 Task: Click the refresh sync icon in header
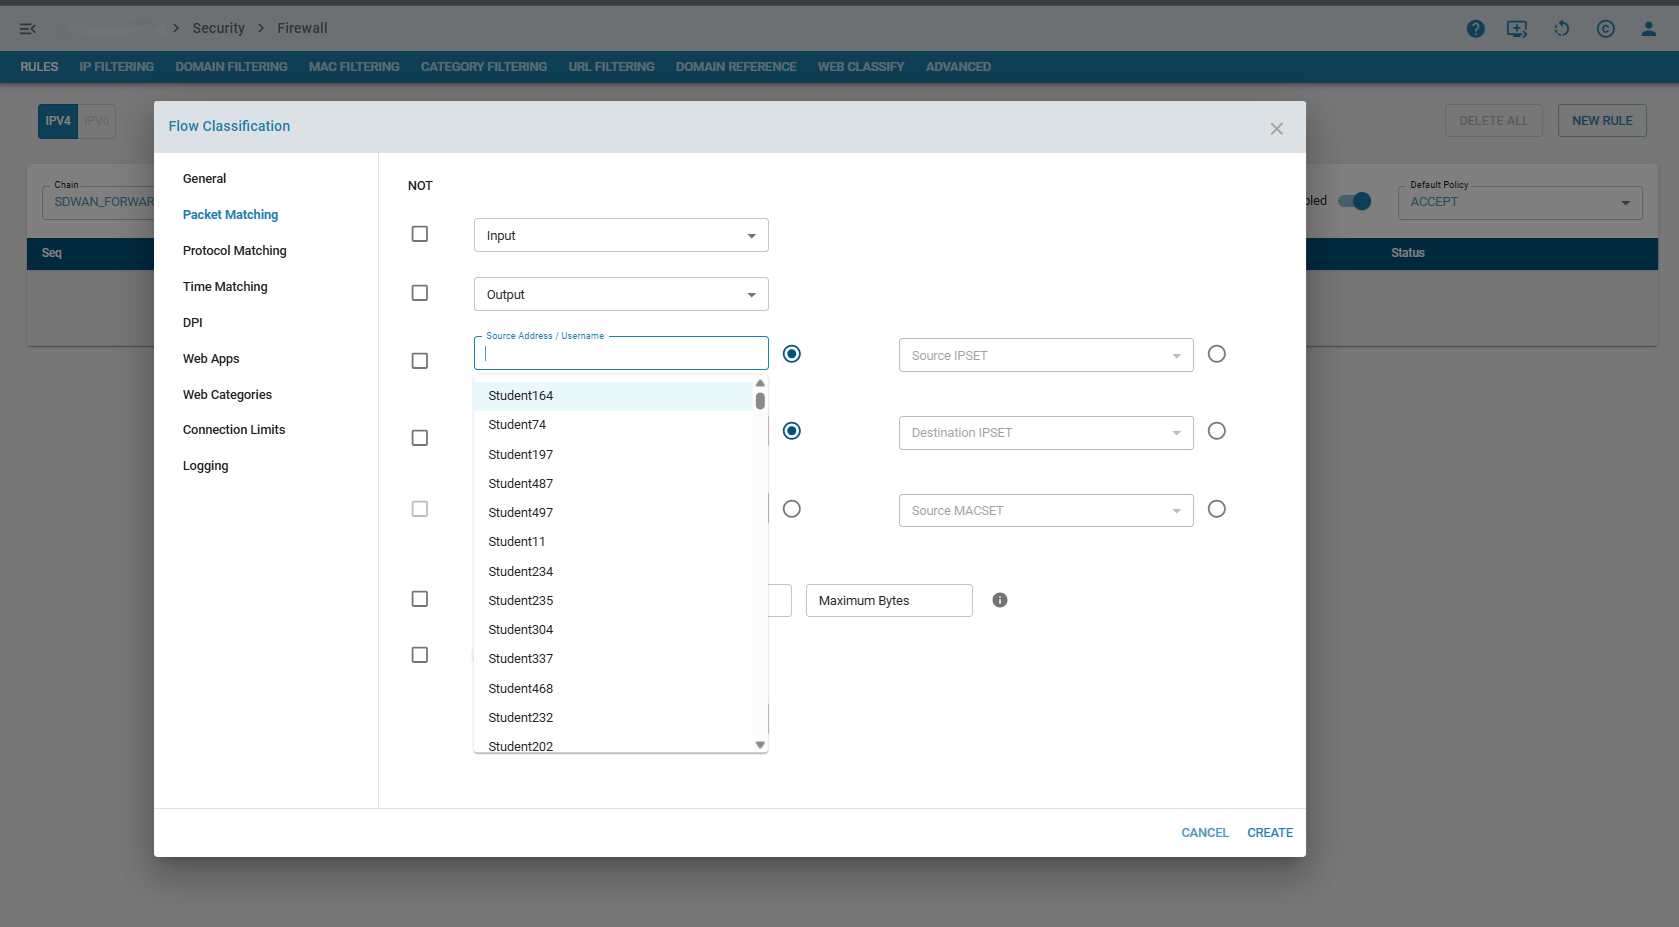coord(1561,29)
